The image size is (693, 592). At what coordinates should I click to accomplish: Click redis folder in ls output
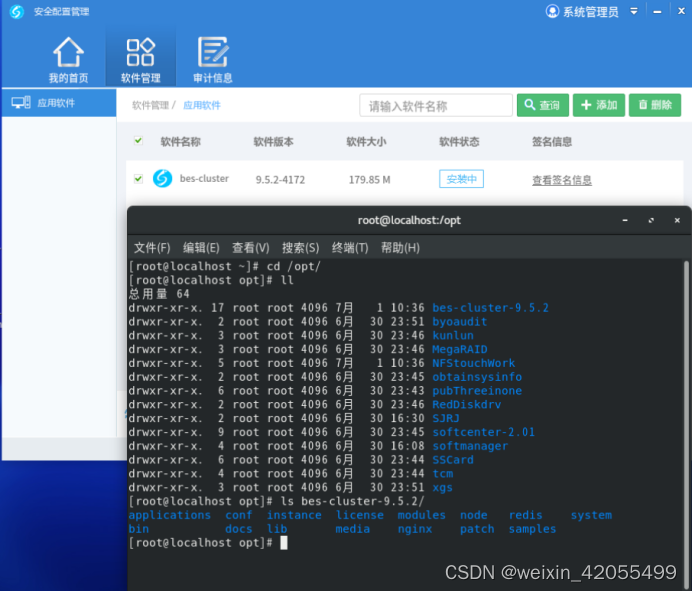tap(525, 515)
